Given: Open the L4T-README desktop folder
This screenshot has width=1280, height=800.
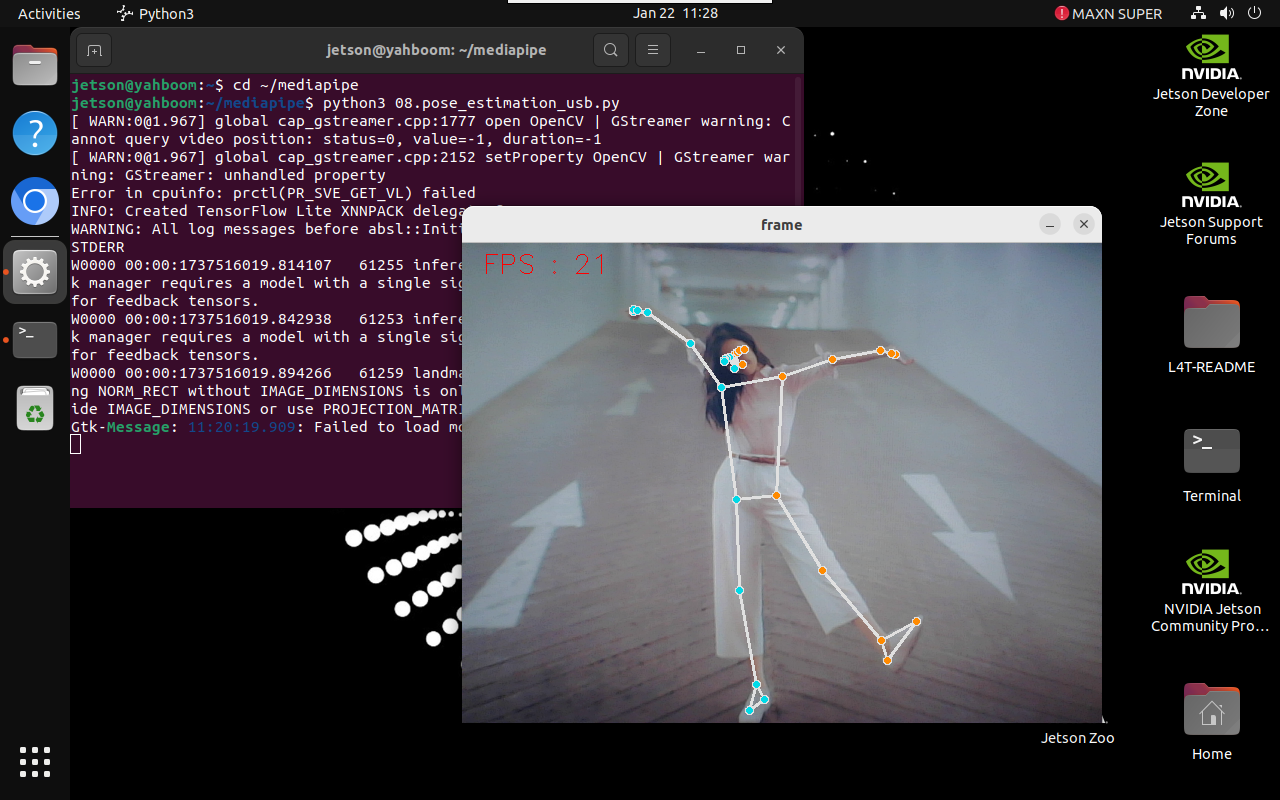Looking at the screenshot, I should point(1211,334).
